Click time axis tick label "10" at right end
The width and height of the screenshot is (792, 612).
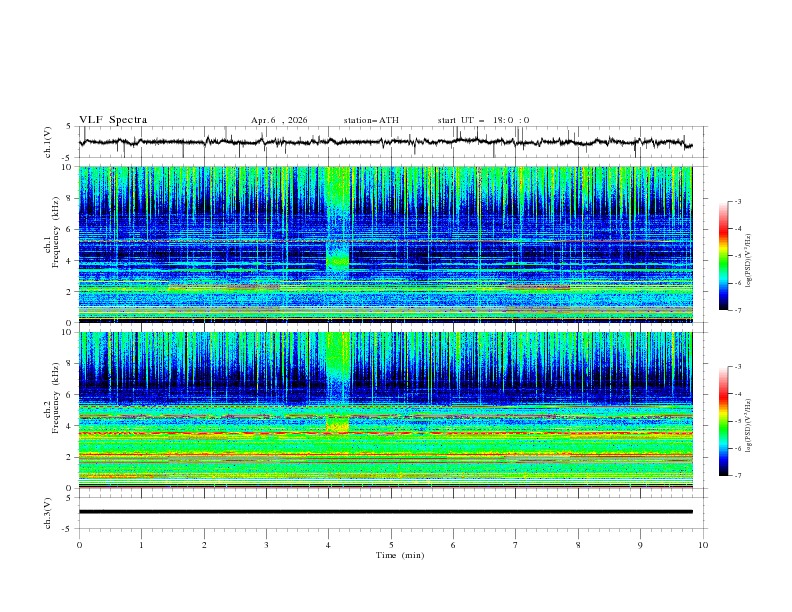click(x=703, y=545)
